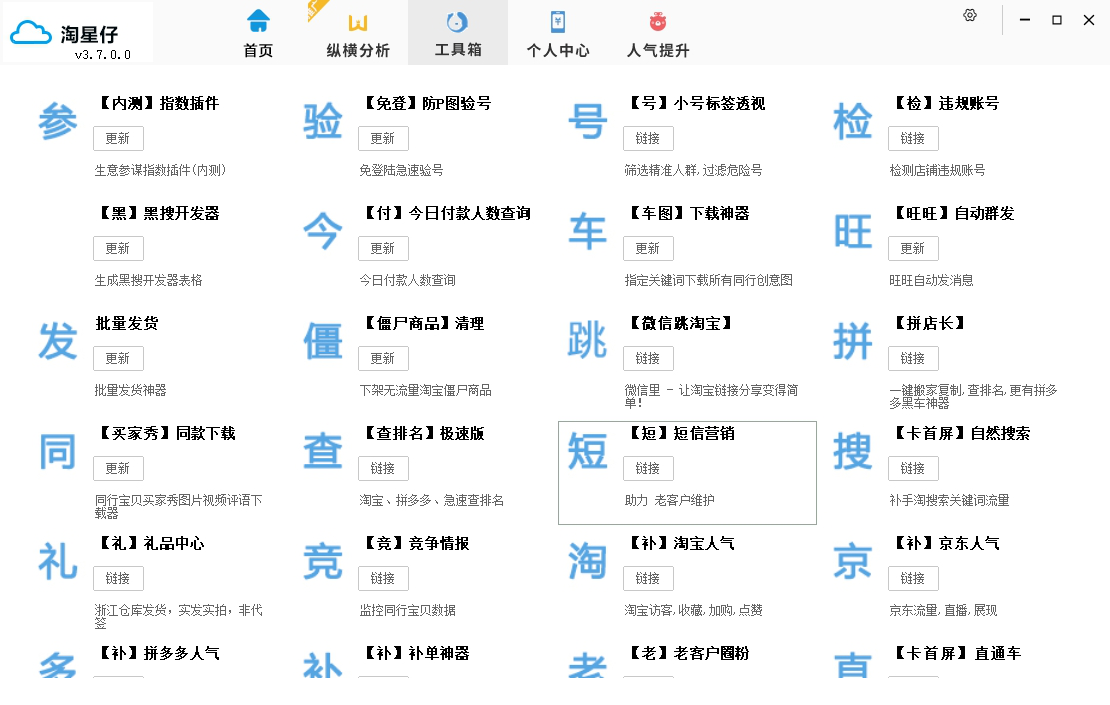Viewport: 1110px width, 705px height.
Task: Open link for 【拼店长】
Action: point(913,359)
